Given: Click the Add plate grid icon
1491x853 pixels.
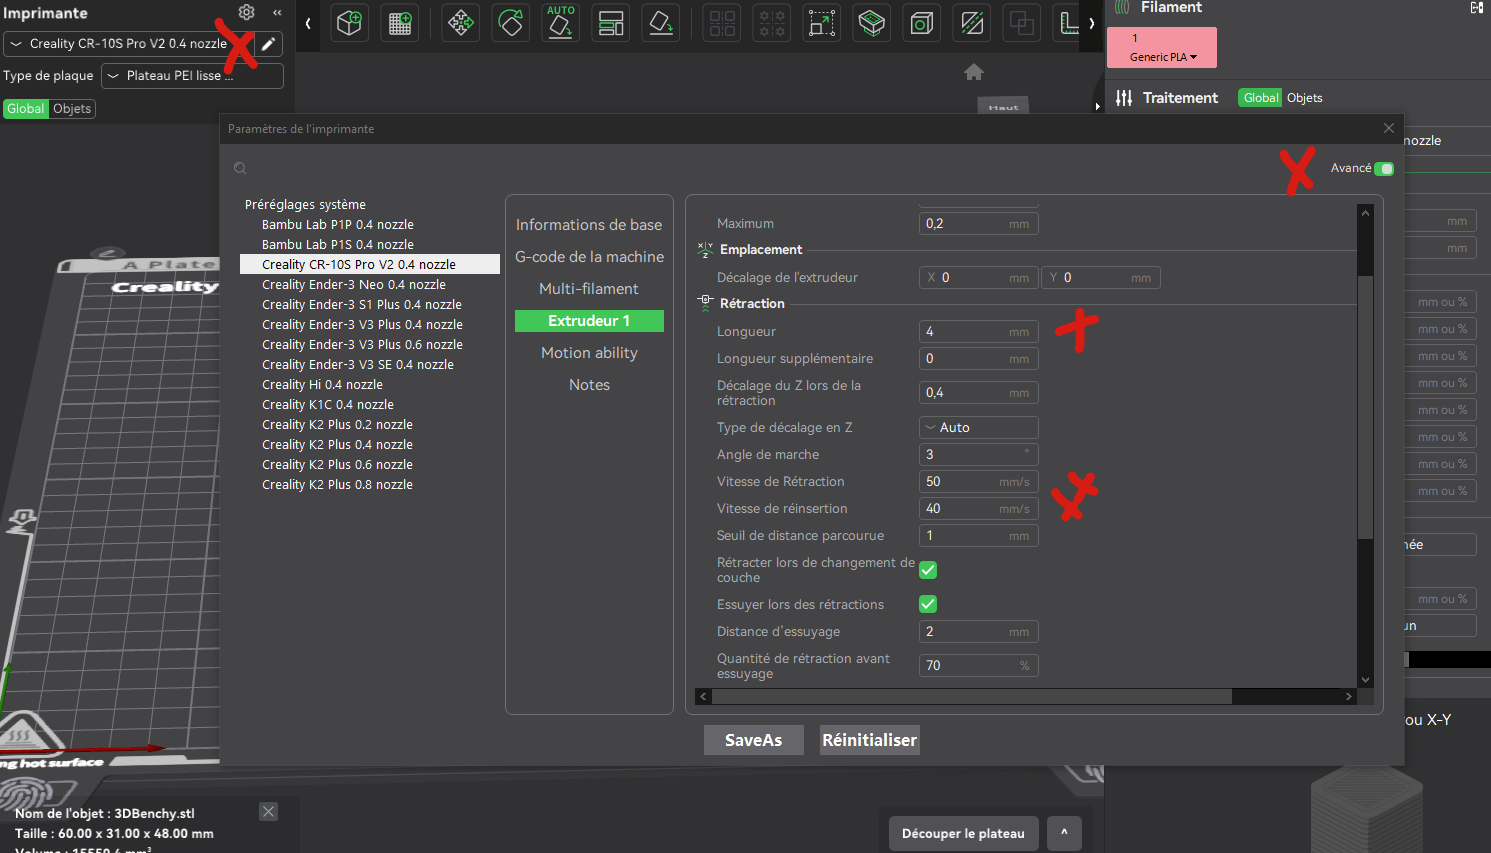Looking at the screenshot, I should tap(400, 23).
